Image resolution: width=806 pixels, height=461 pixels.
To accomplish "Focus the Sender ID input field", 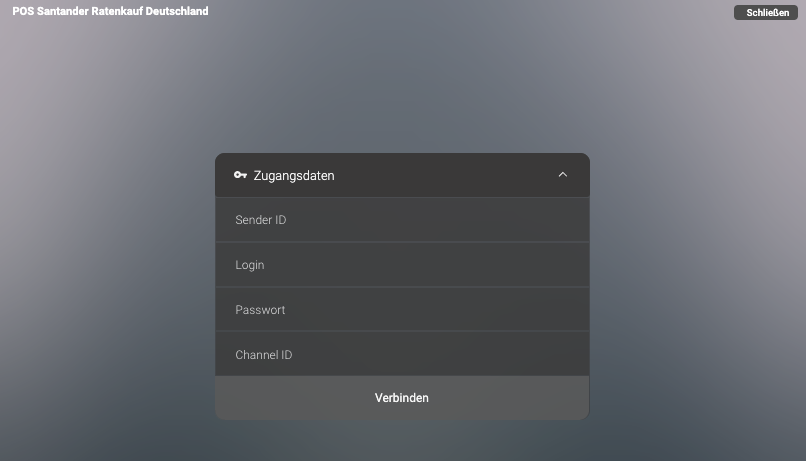I will 402,220.
